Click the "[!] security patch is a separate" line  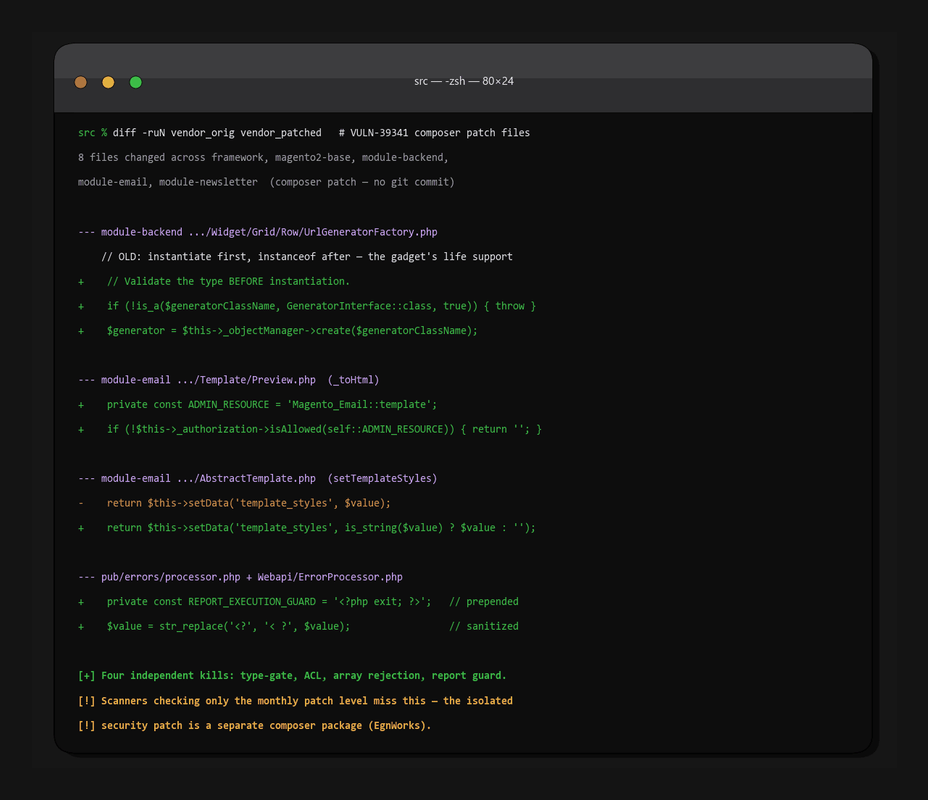pyautogui.click(x=254, y=725)
